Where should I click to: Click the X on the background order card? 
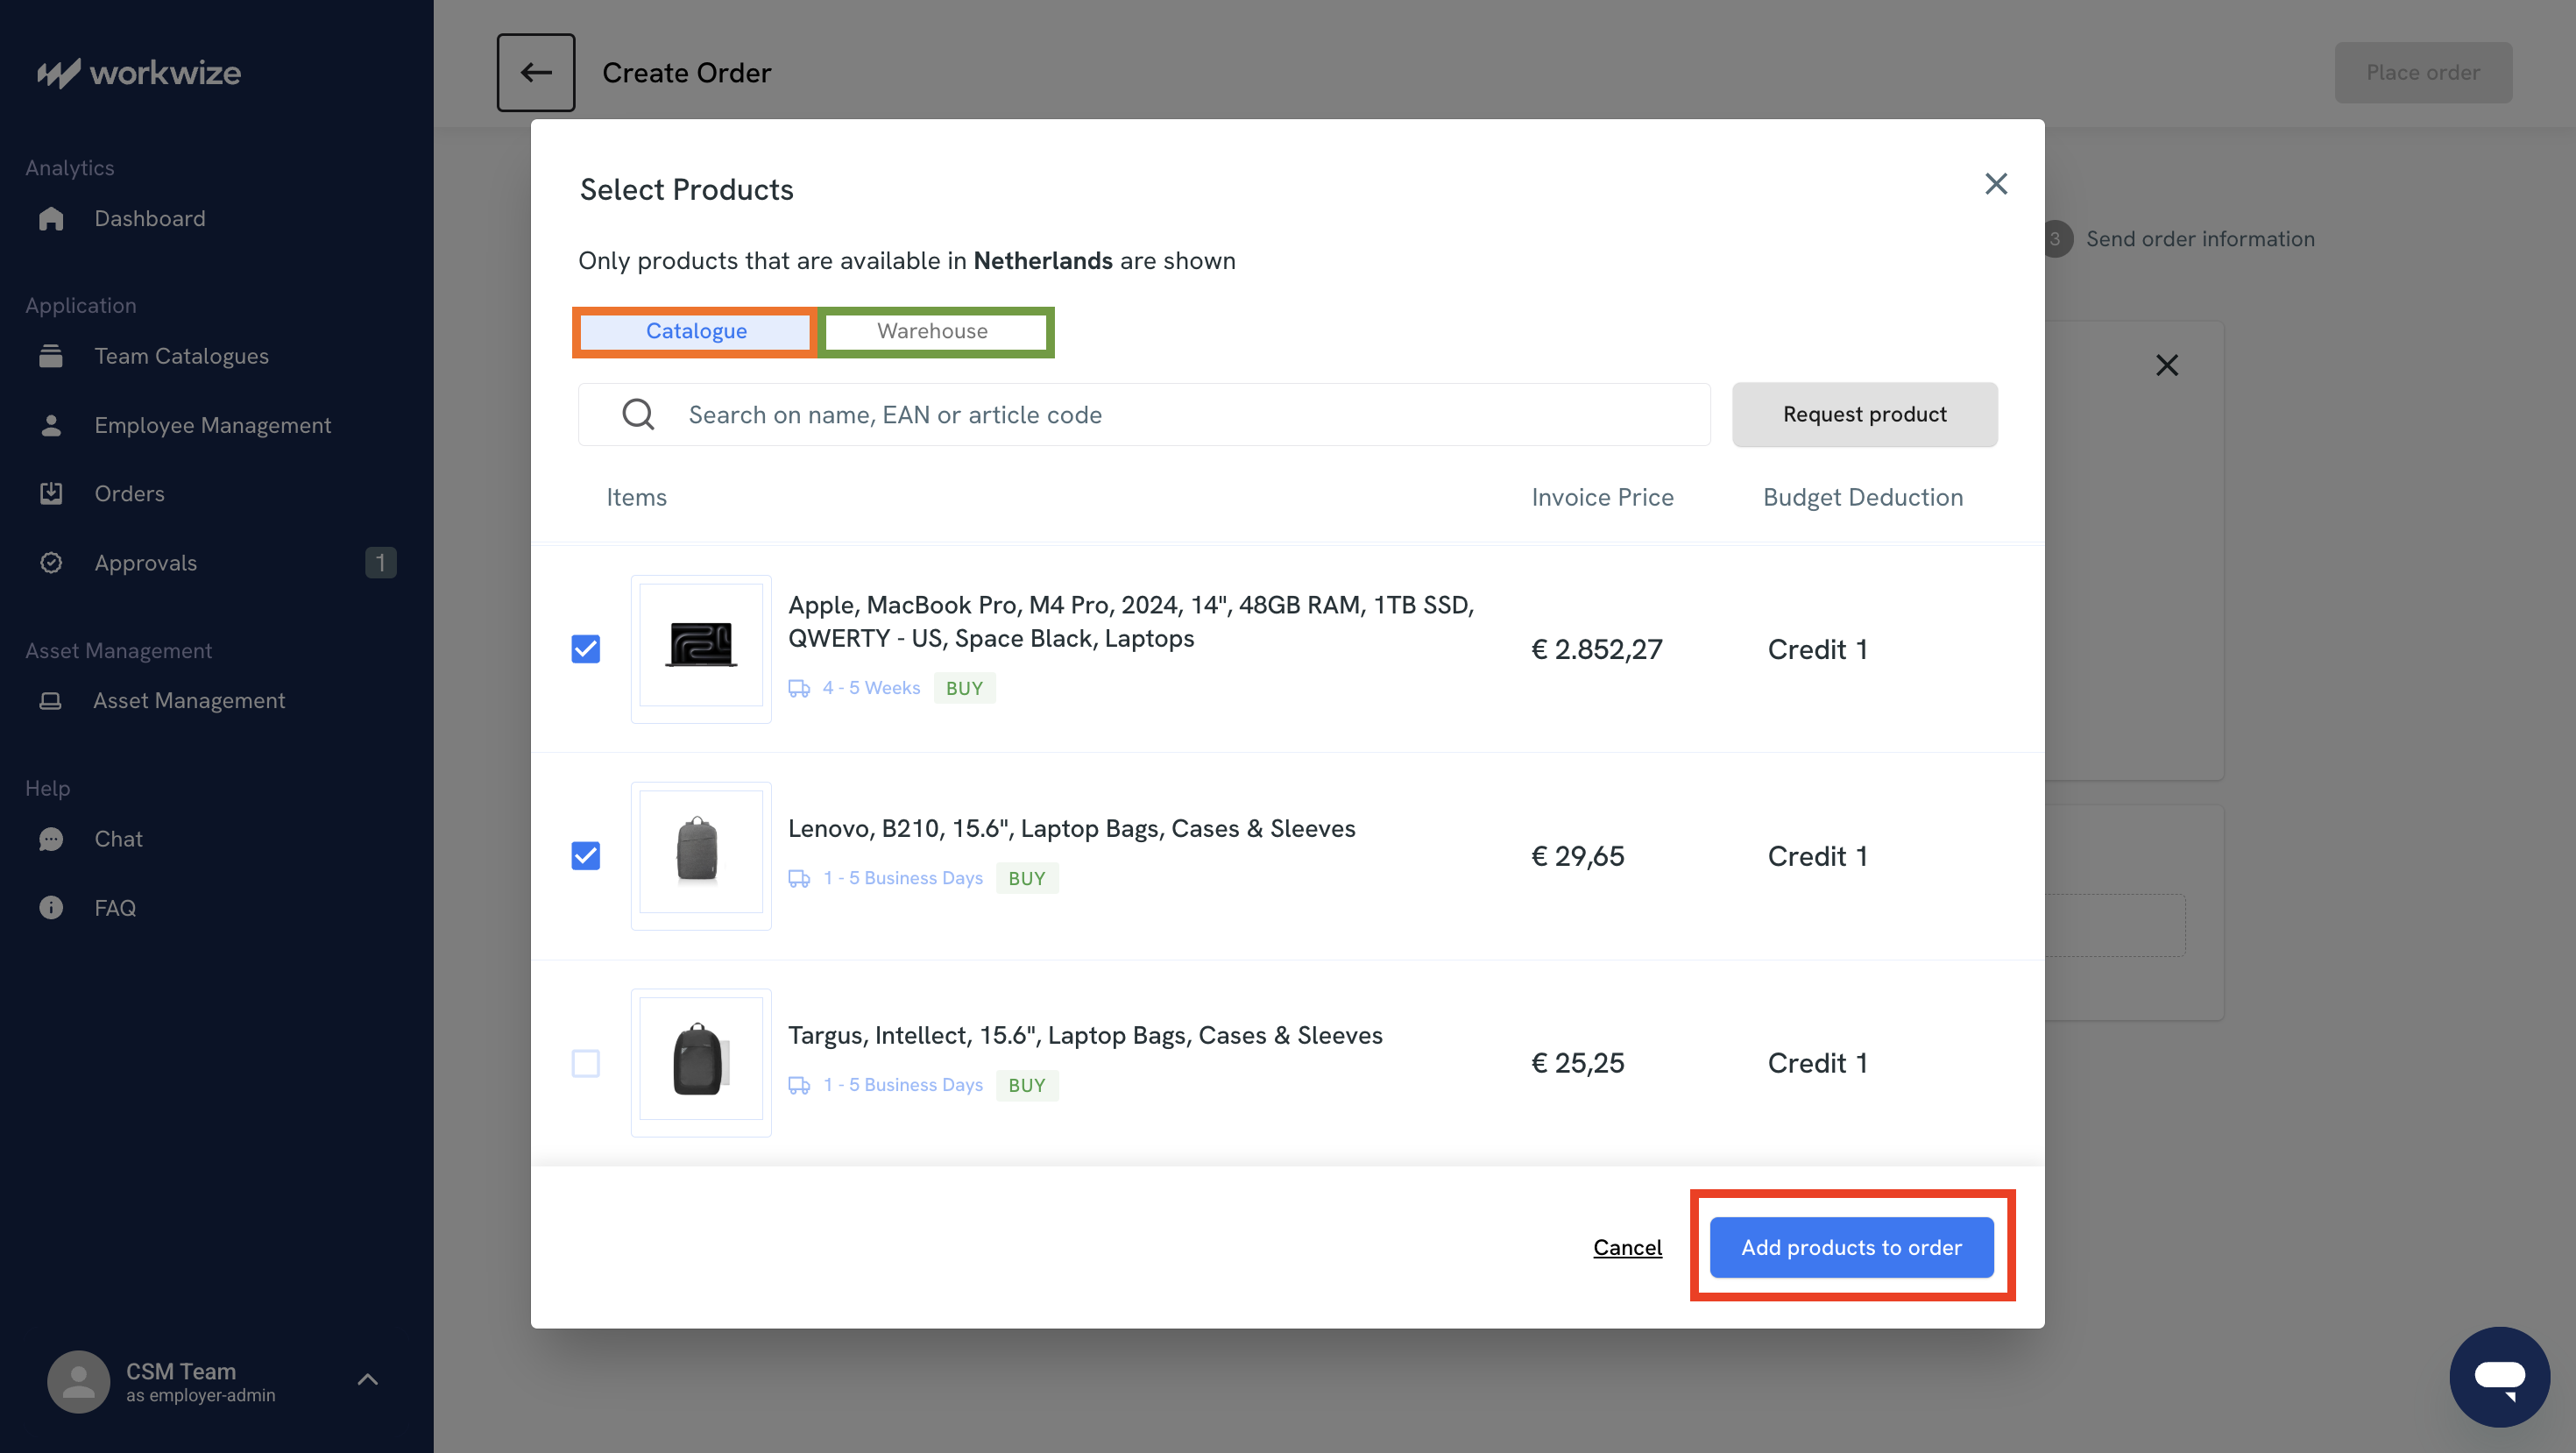point(2167,365)
